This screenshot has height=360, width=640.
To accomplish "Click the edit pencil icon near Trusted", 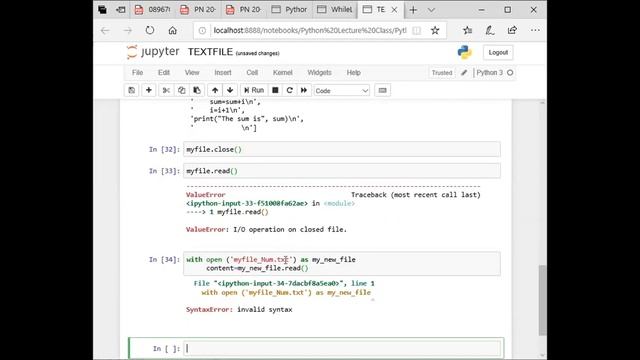I will pos(464,73).
